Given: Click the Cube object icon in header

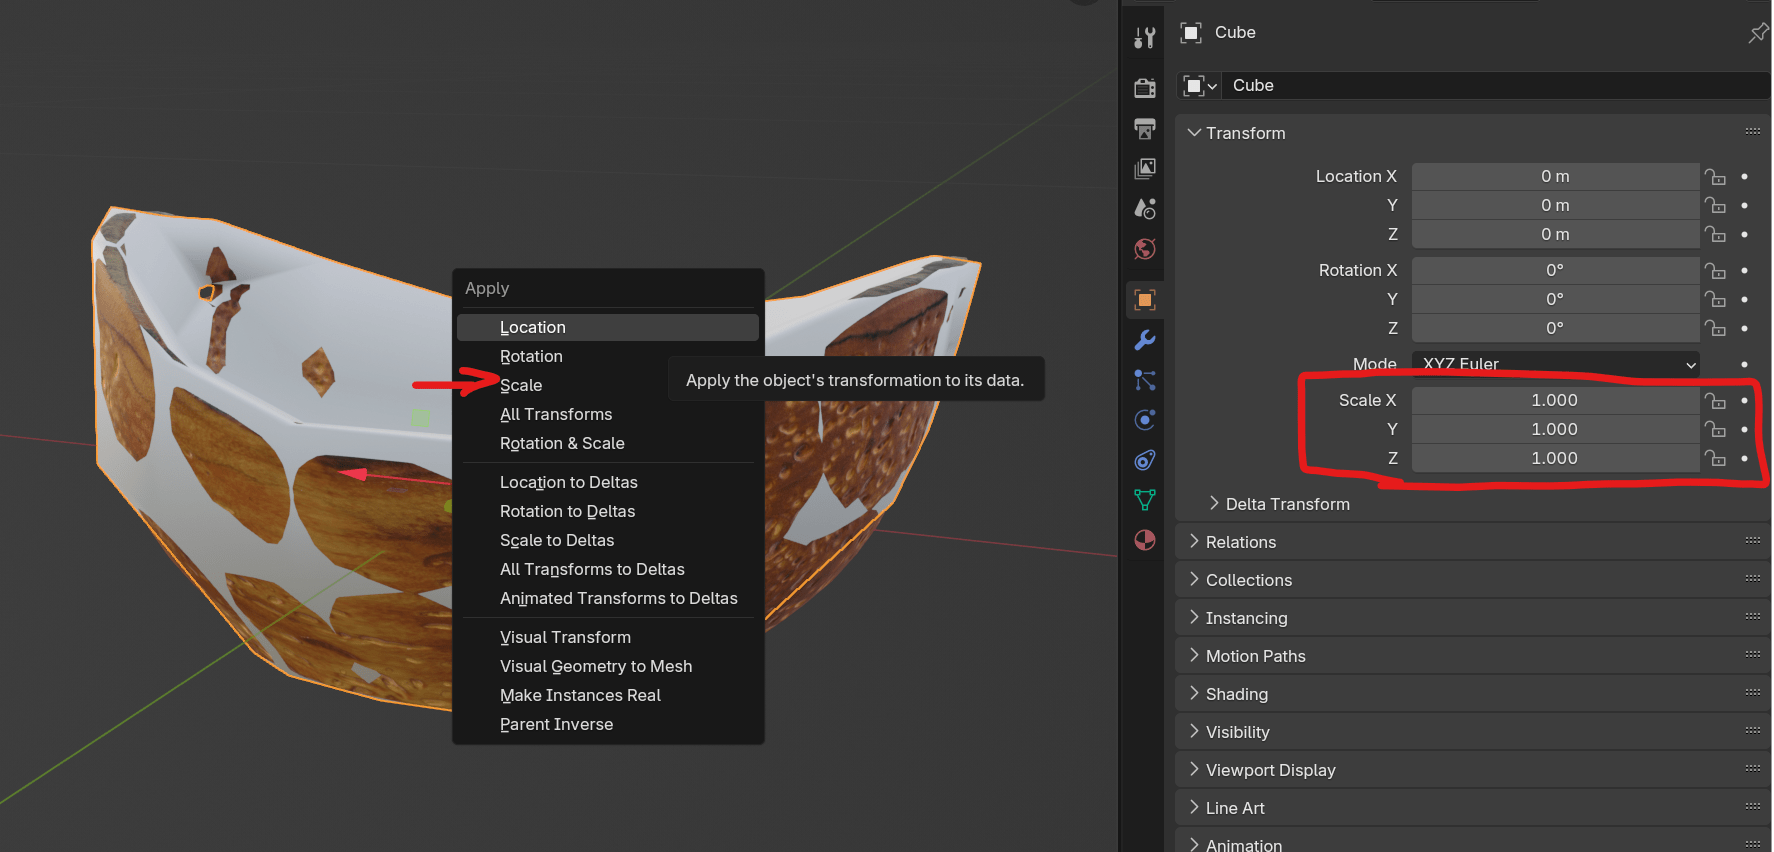Looking at the screenshot, I should point(1191,33).
